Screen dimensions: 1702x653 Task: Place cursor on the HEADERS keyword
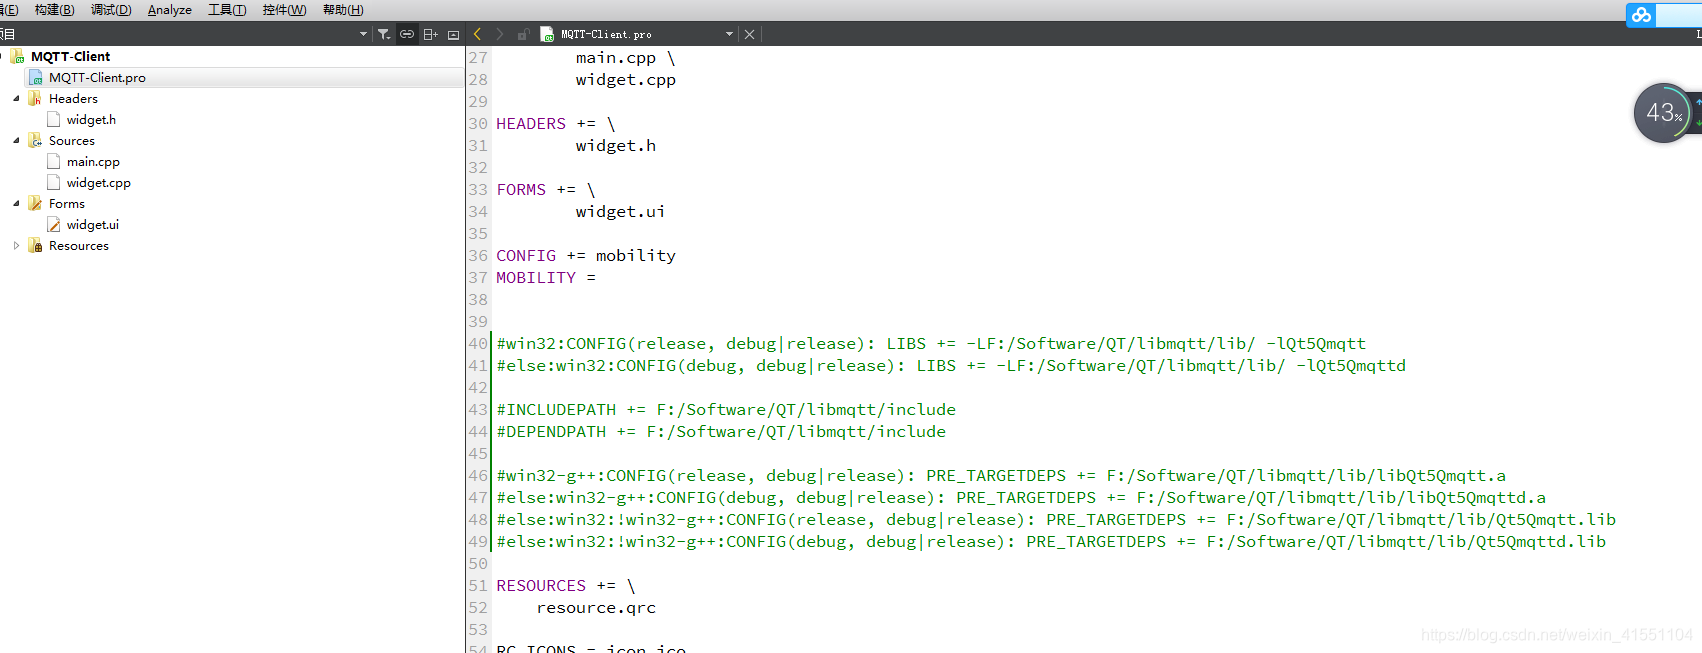pos(531,124)
